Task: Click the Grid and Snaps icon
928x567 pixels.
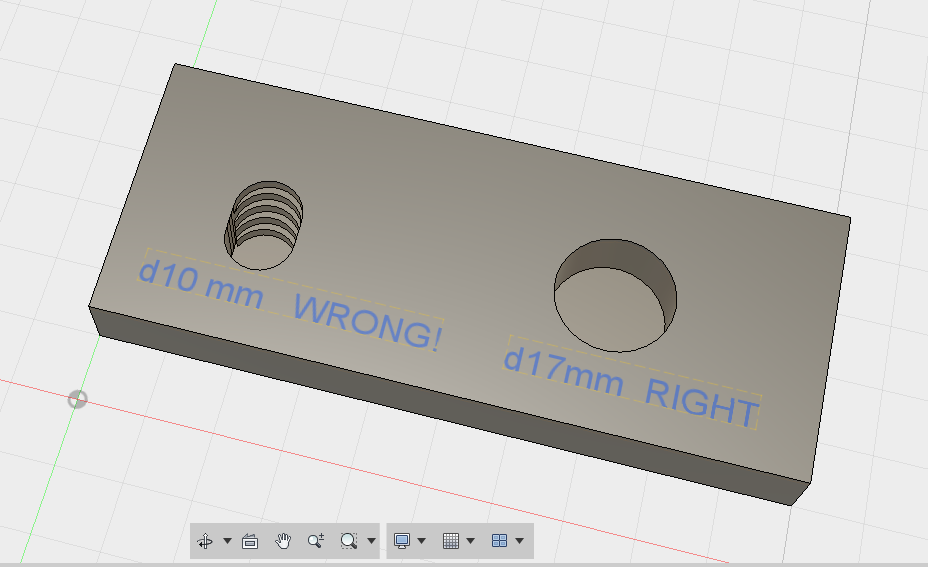Action: (x=450, y=541)
